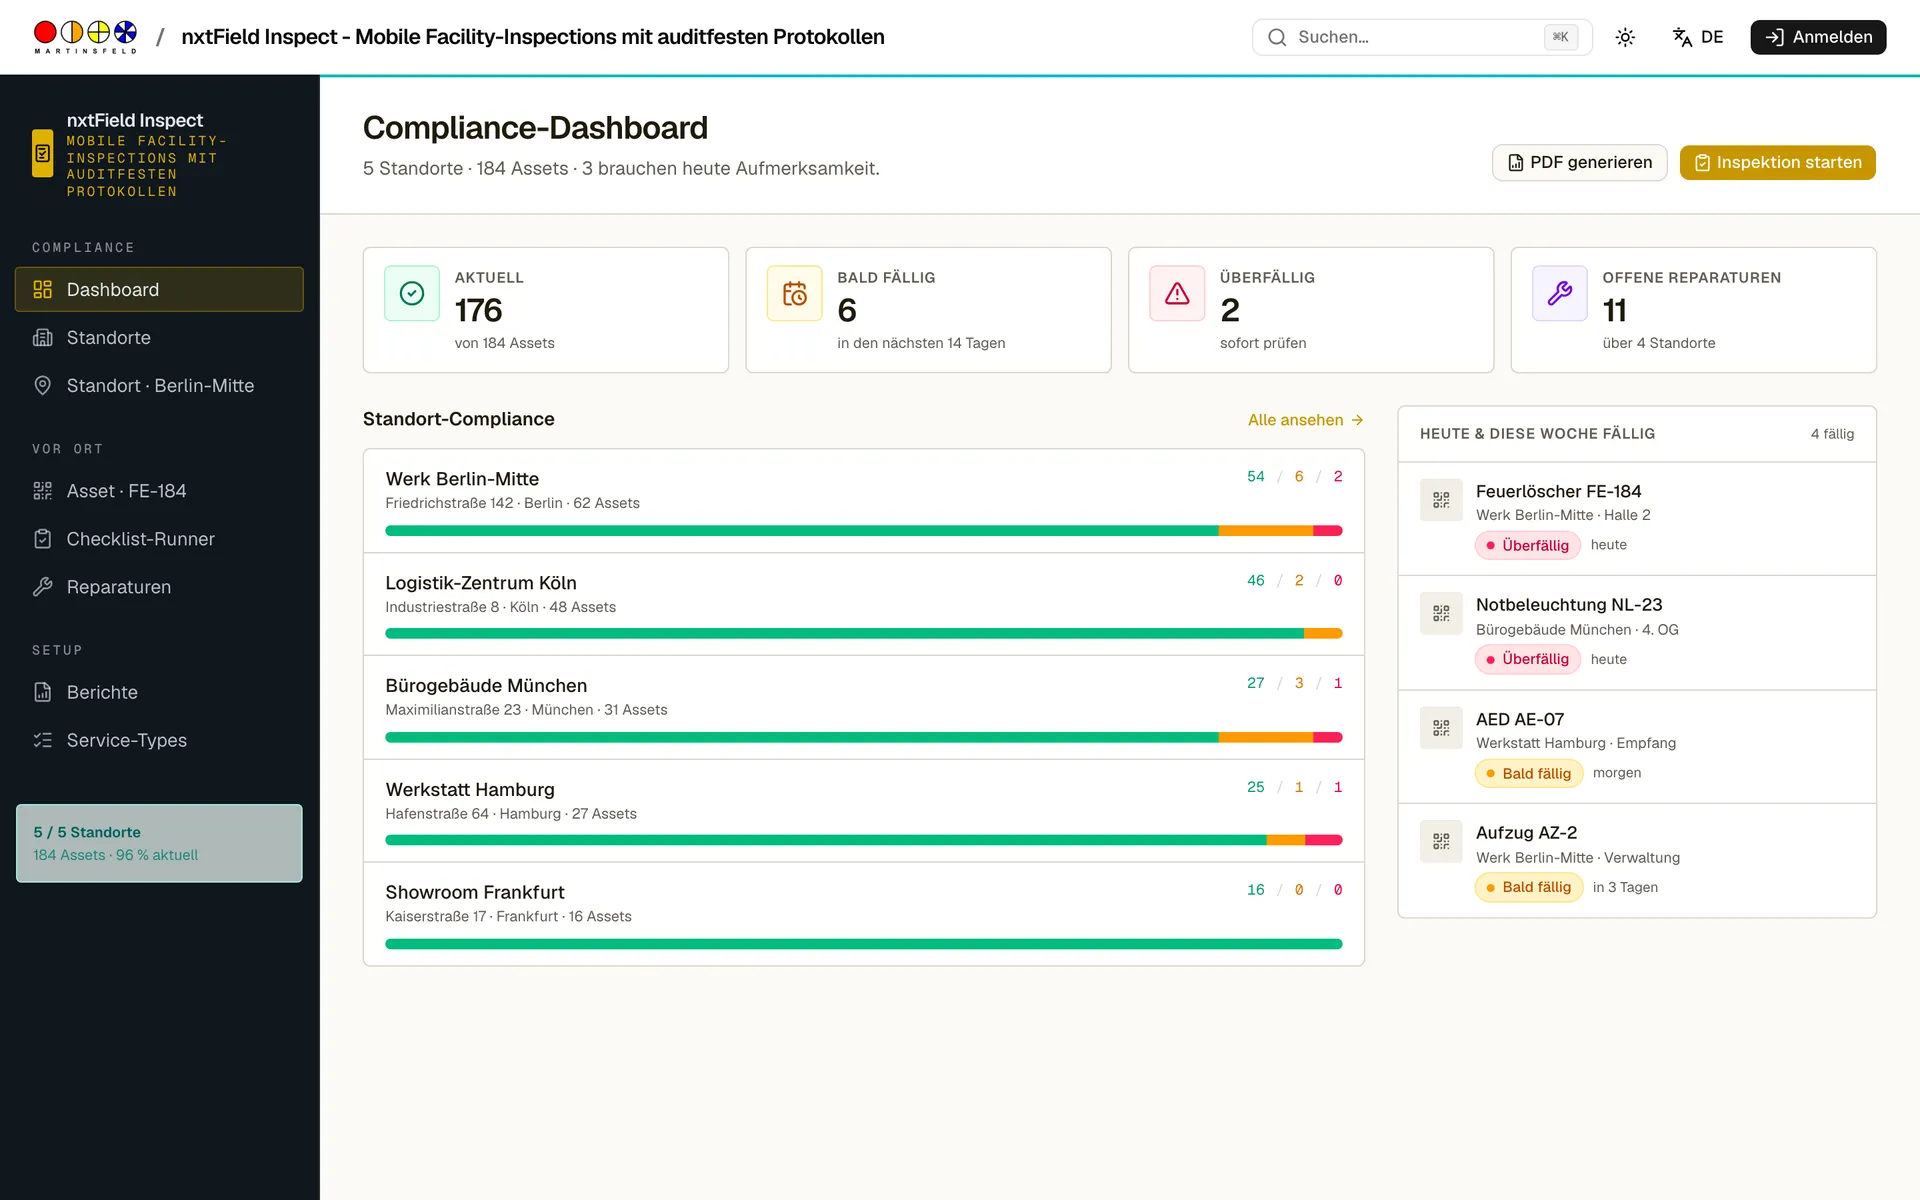Click the Werk Berlin-Mitte compliance progress bar

click(864, 531)
